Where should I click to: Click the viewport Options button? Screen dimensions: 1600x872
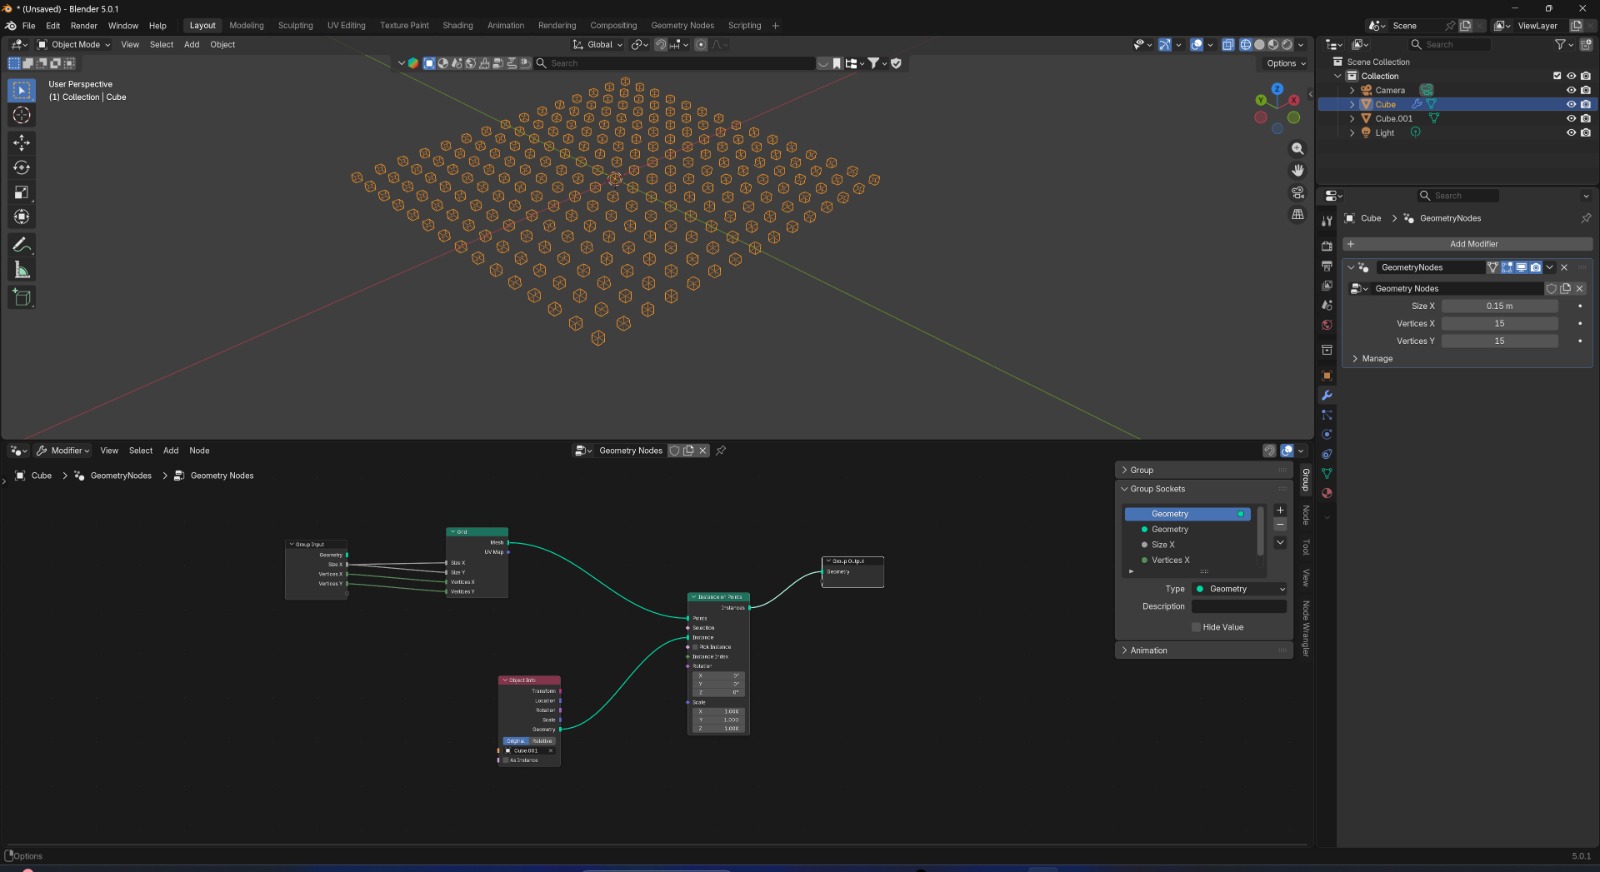1285,63
